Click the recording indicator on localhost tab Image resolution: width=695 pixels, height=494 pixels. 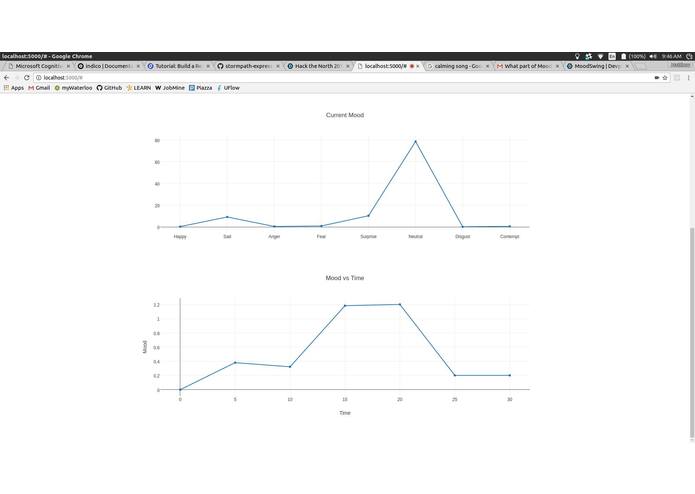(x=412, y=66)
